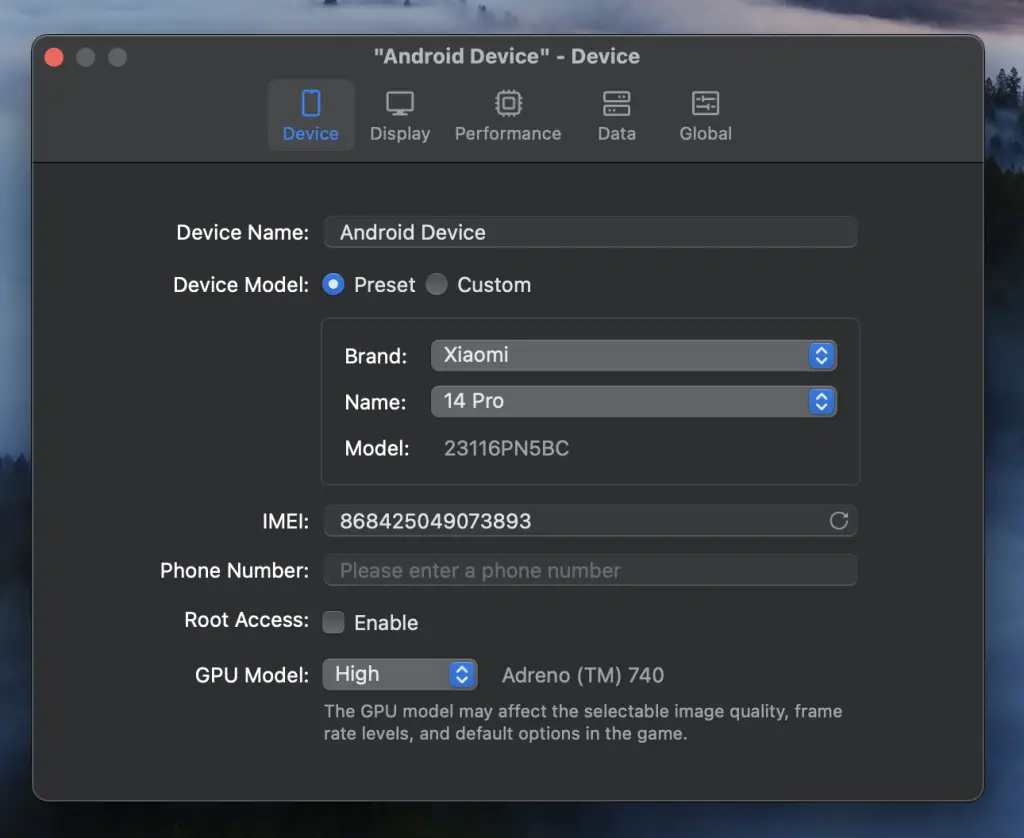
Task: Click the Global tab label
Action: [x=705, y=134]
